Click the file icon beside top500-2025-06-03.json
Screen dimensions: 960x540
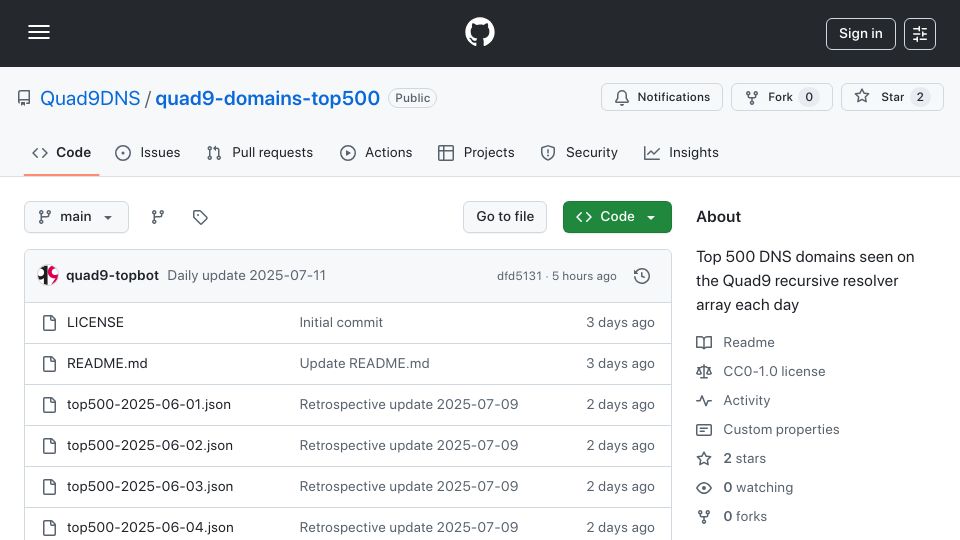(x=50, y=487)
